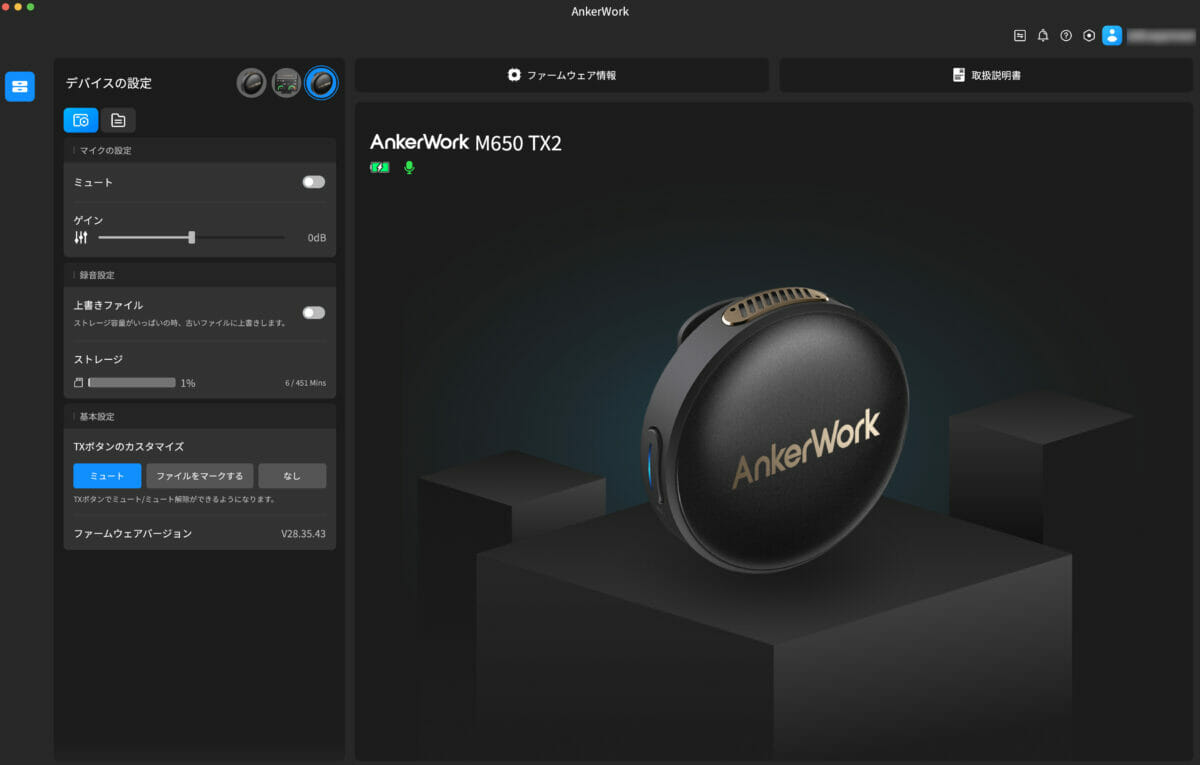1200x765 pixels.
Task: Switch to the device settings tab icon
Action: [x=81, y=120]
